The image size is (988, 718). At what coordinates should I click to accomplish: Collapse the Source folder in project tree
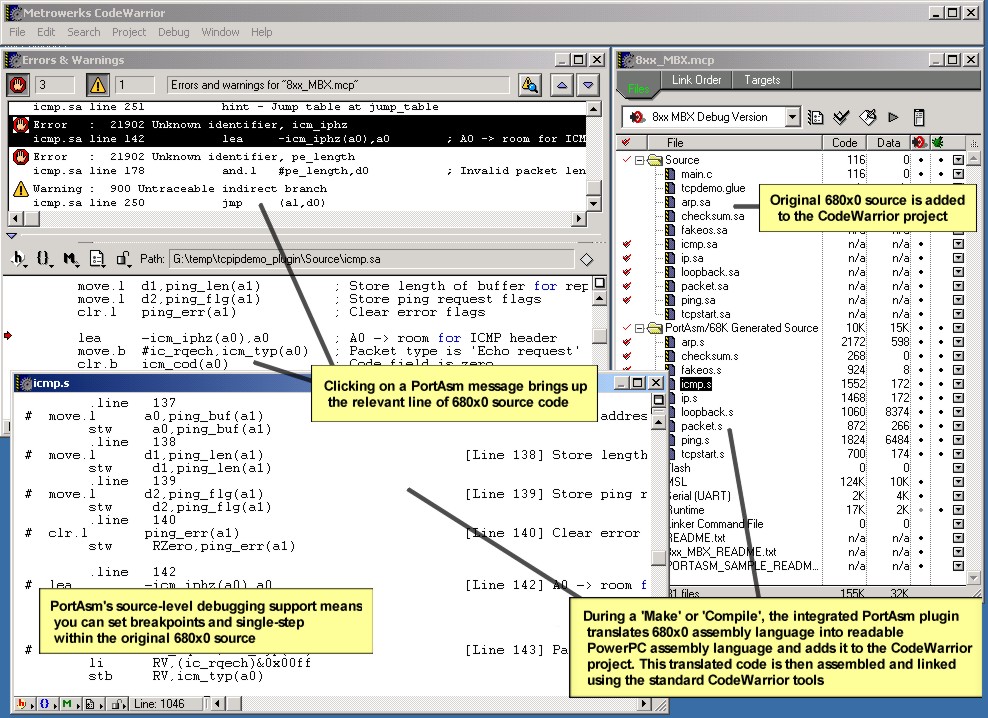coord(638,160)
